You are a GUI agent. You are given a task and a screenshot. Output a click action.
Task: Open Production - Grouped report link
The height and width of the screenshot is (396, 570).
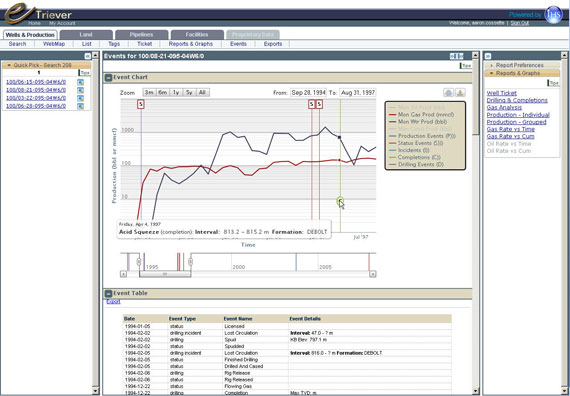(517, 122)
